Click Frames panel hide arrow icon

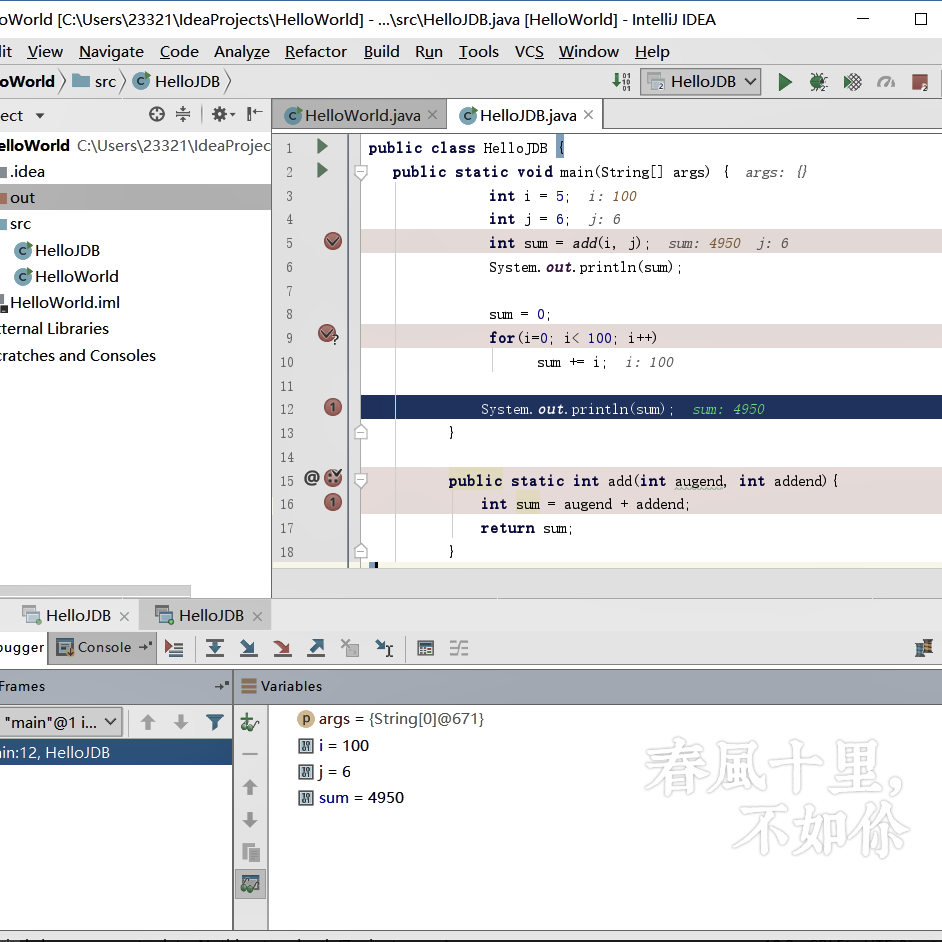click(x=222, y=686)
